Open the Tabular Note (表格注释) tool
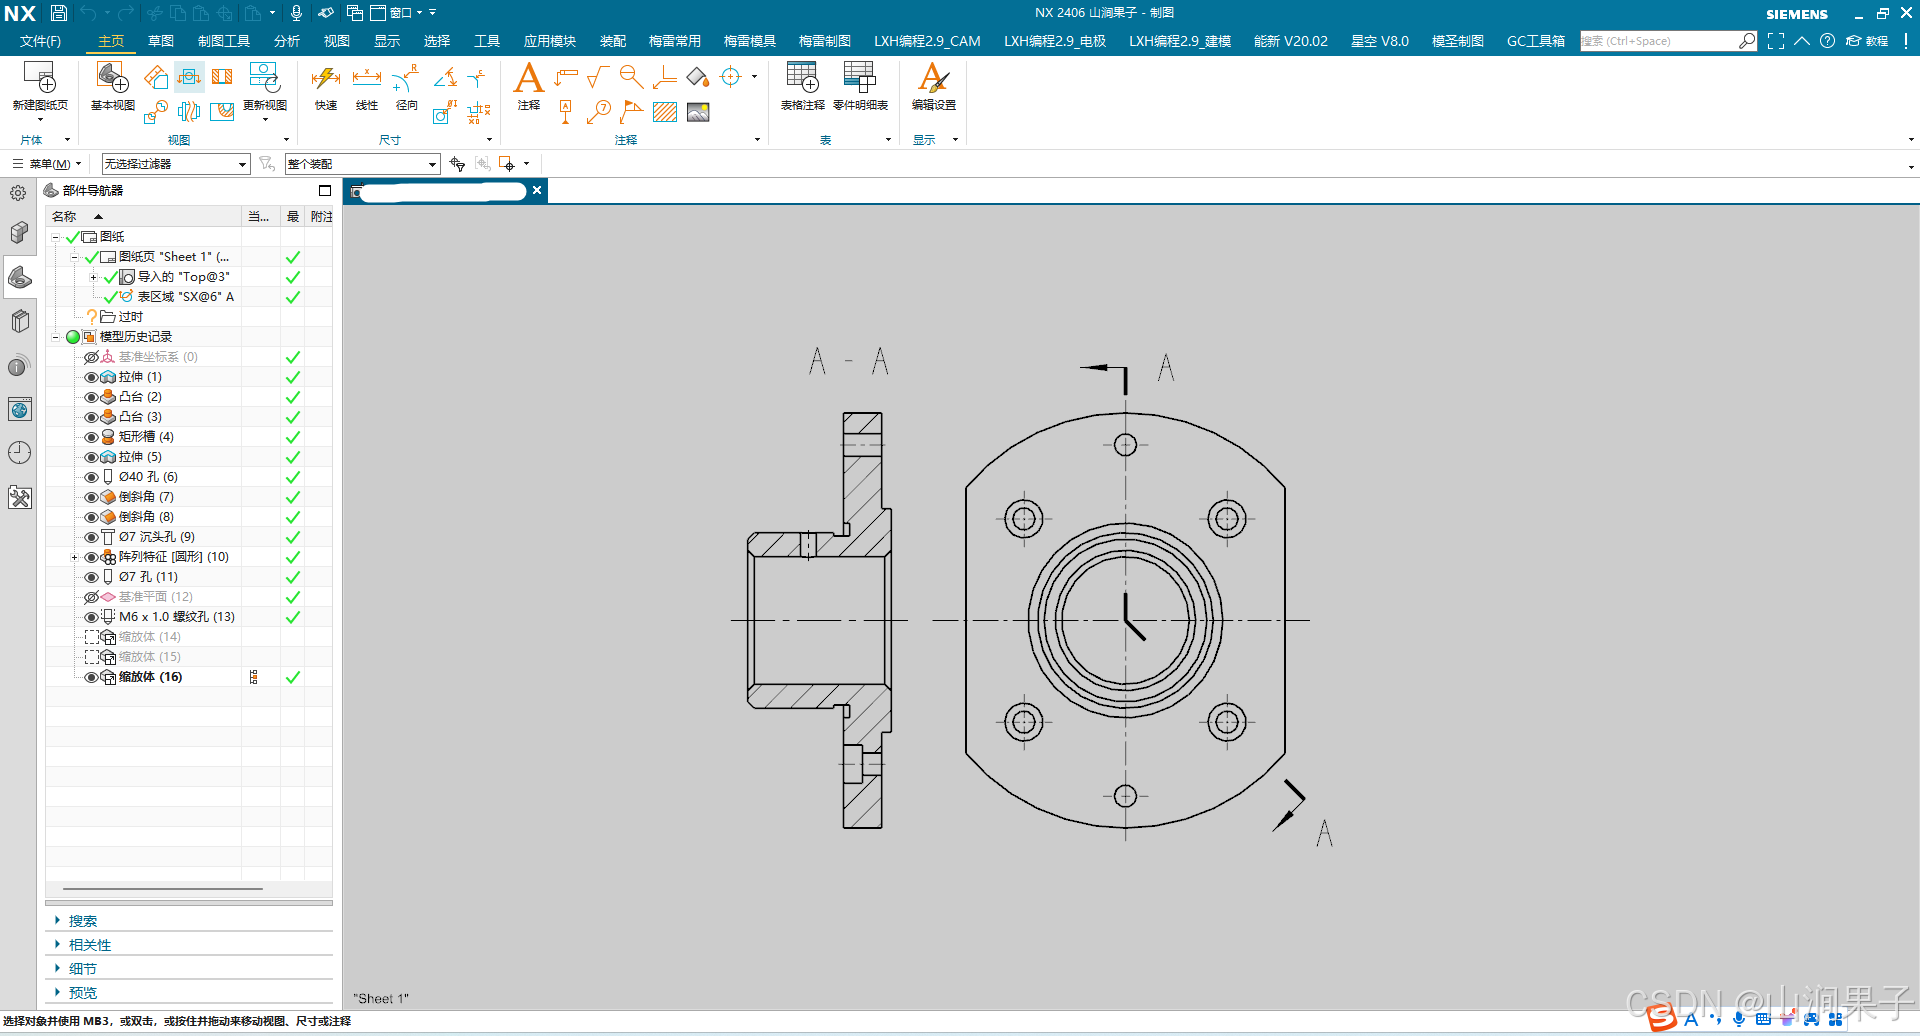1920x1036 pixels. click(802, 78)
